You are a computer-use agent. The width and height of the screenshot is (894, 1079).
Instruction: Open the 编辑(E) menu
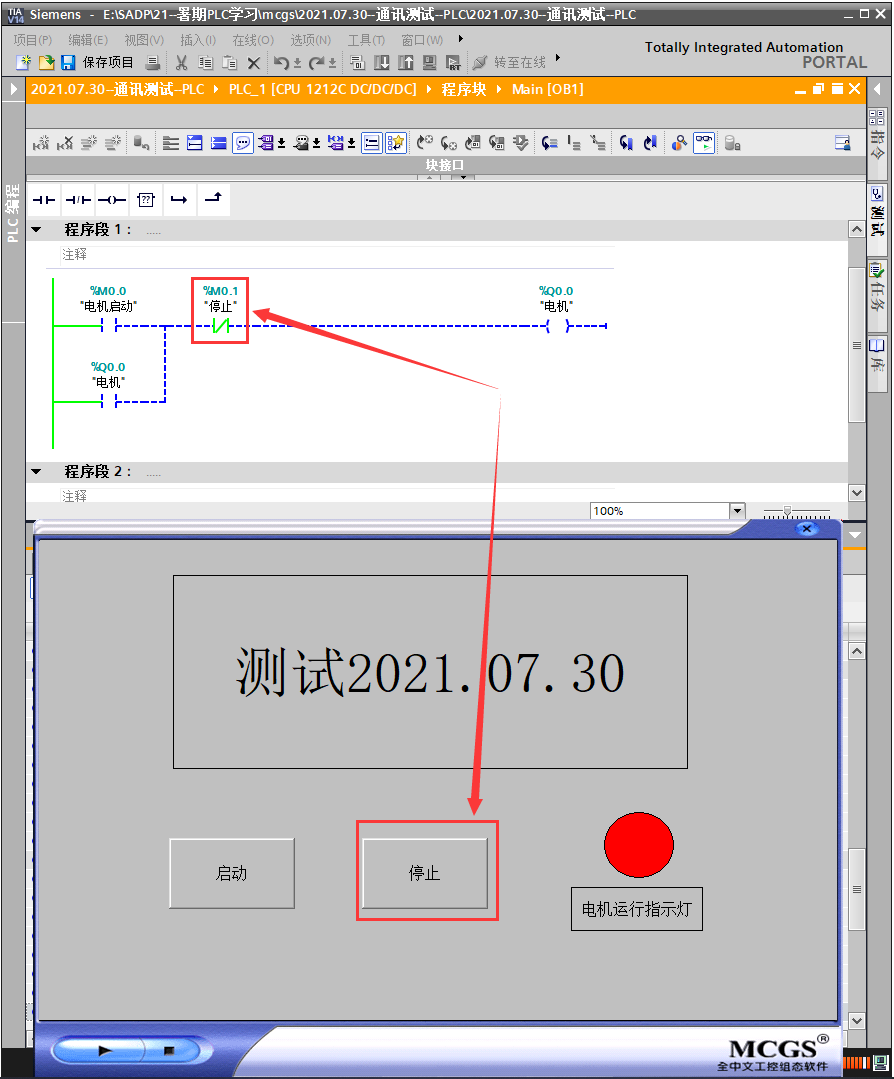click(88, 40)
